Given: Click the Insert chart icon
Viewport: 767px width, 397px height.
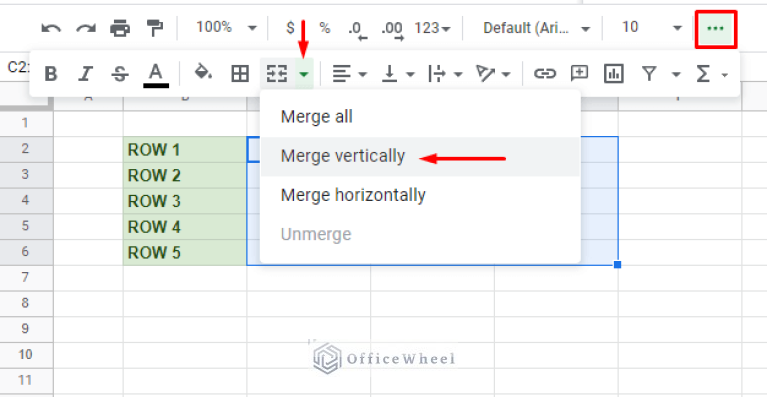Looking at the screenshot, I should point(613,74).
